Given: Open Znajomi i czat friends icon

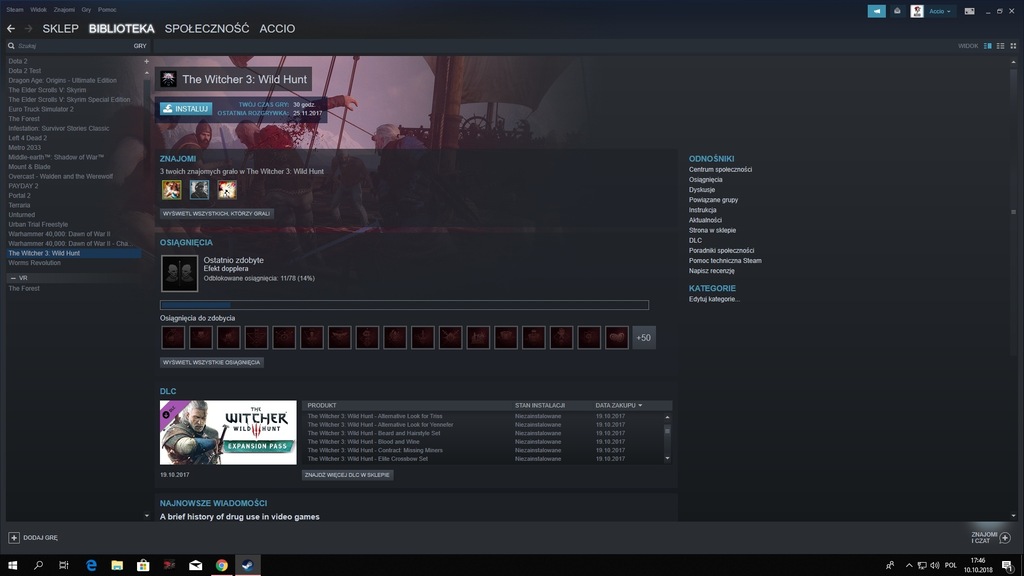Looking at the screenshot, I should [1005, 537].
